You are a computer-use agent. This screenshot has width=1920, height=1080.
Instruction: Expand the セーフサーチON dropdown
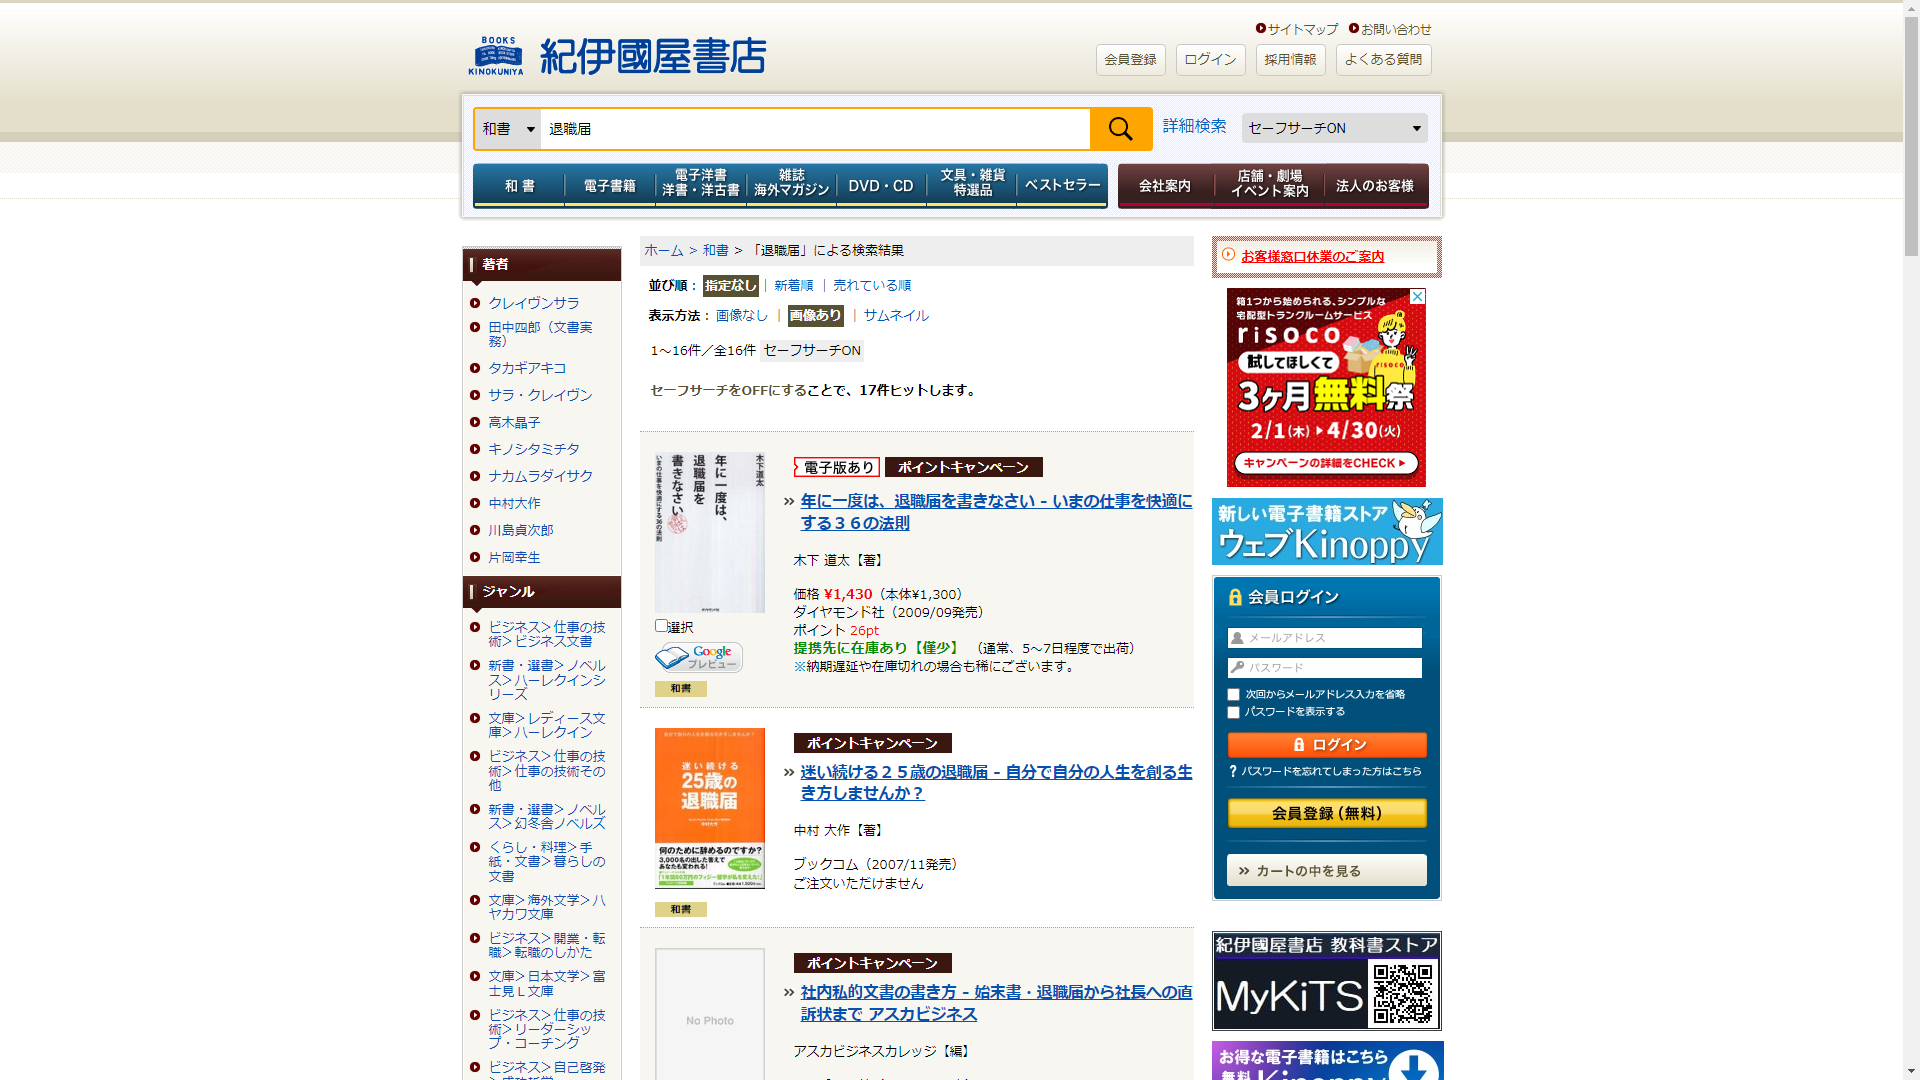[1334, 128]
